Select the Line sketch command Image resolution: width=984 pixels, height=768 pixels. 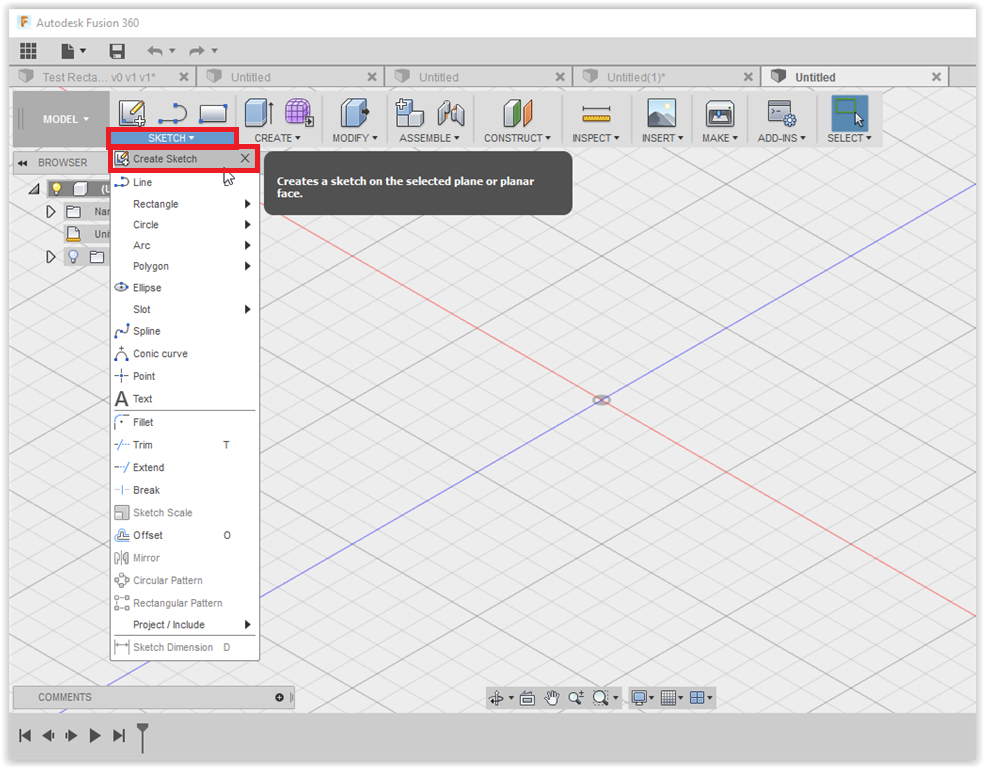pyautogui.click(x=142, y=182)
